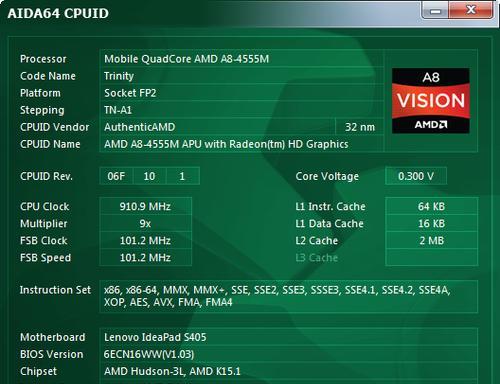Select the AuthenticAMD vendor field

[x=217, y=127]
